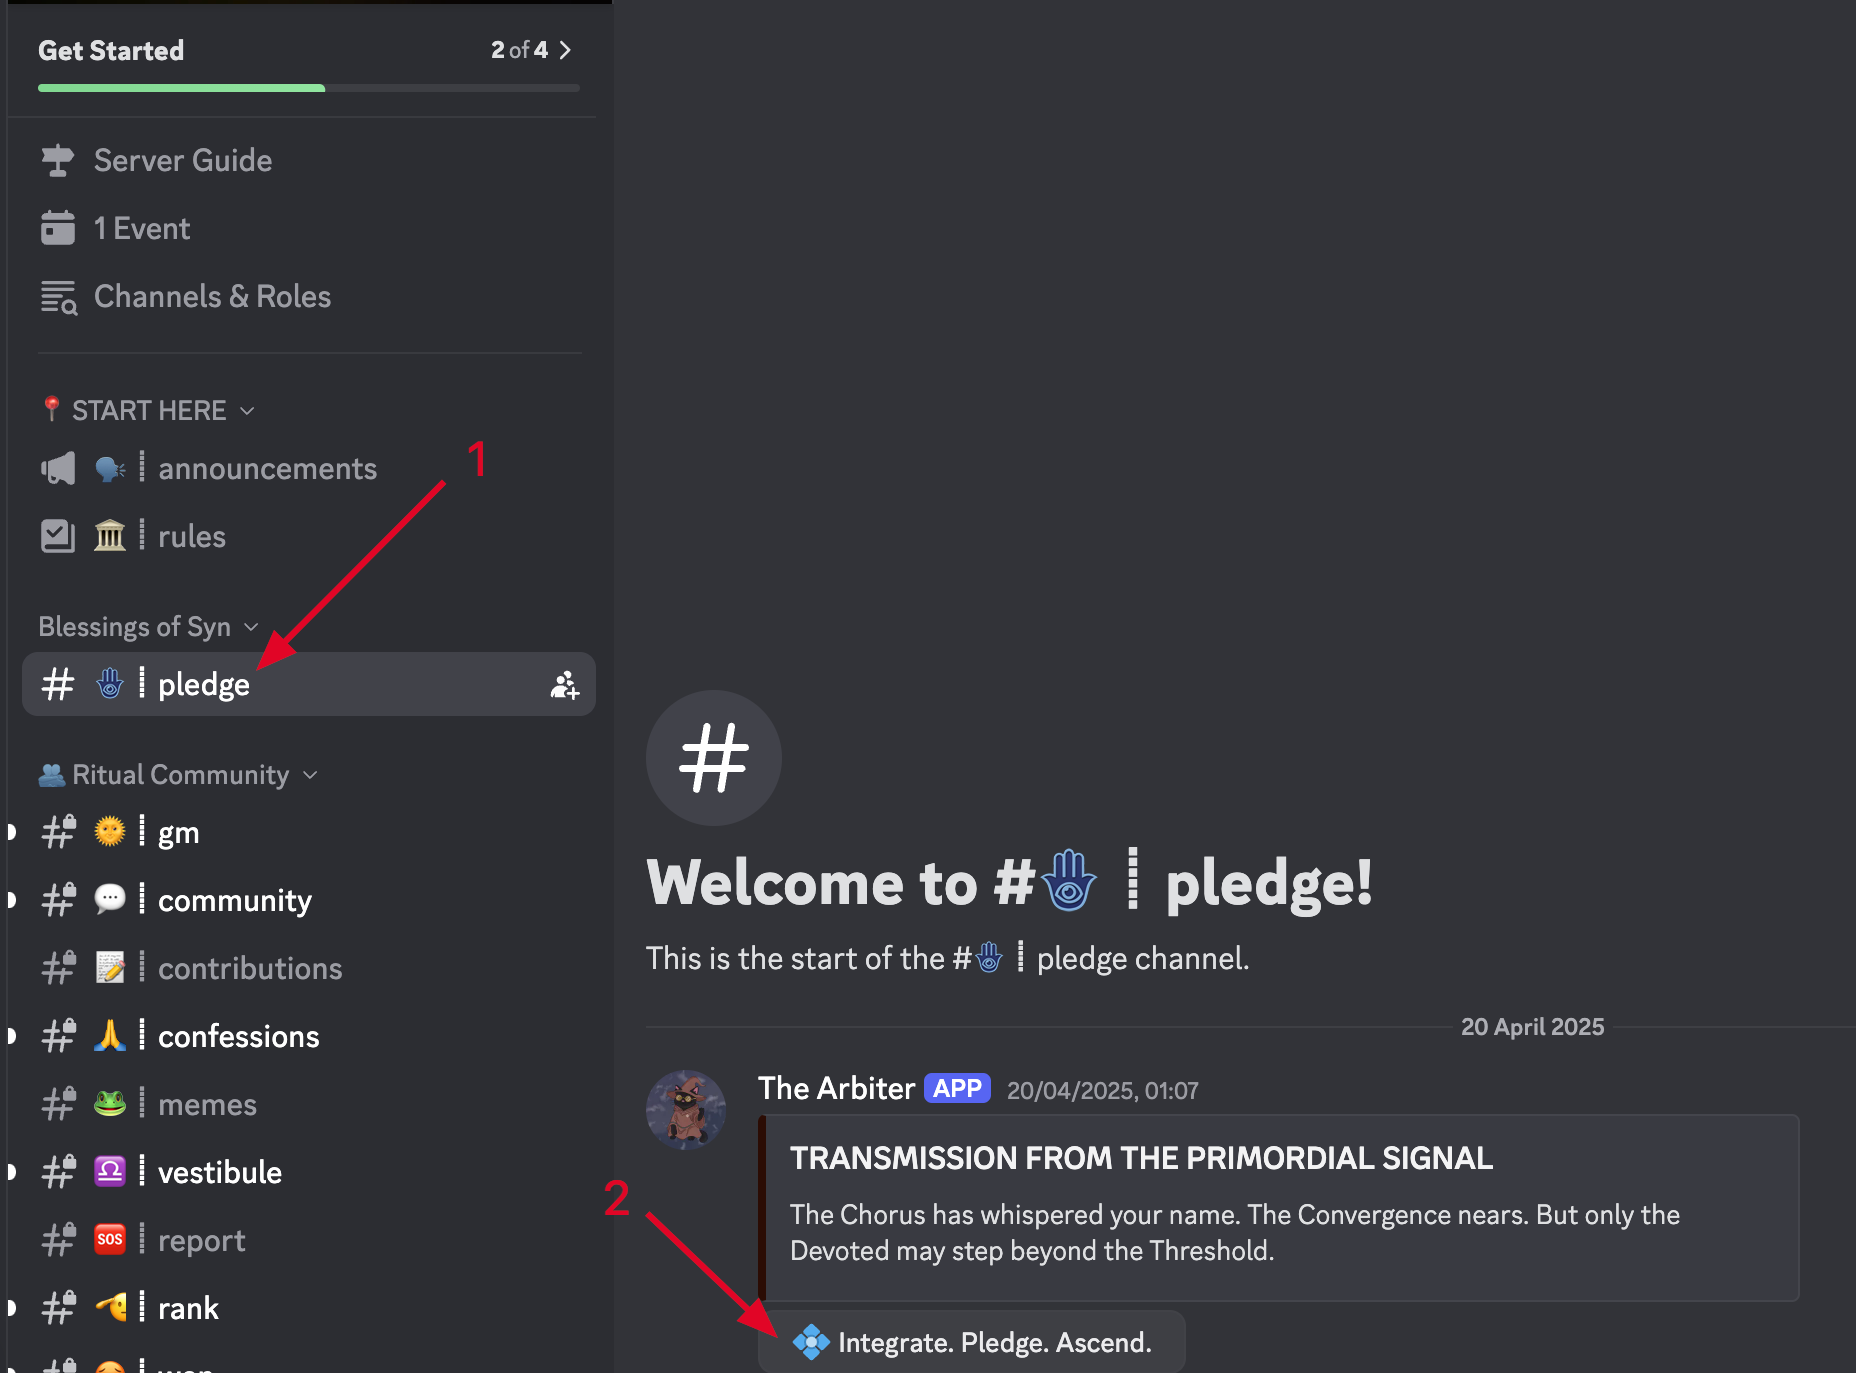
Task: Click the calendar icon beside 1 Event
Action: [x=58, y=229]
